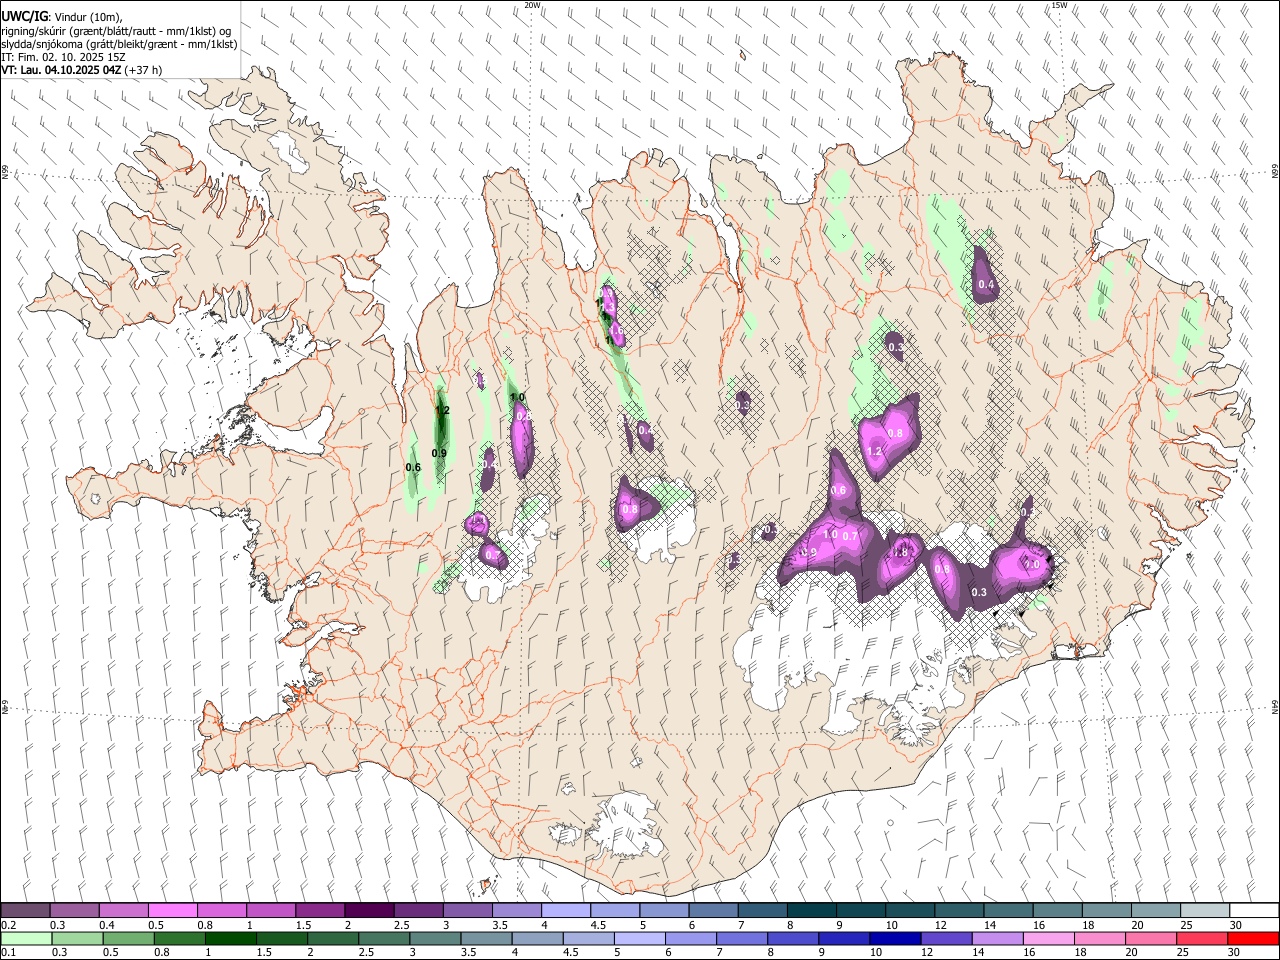
Task: Click the '15W' longitude label at top
Action: [x=1059, y=5]
